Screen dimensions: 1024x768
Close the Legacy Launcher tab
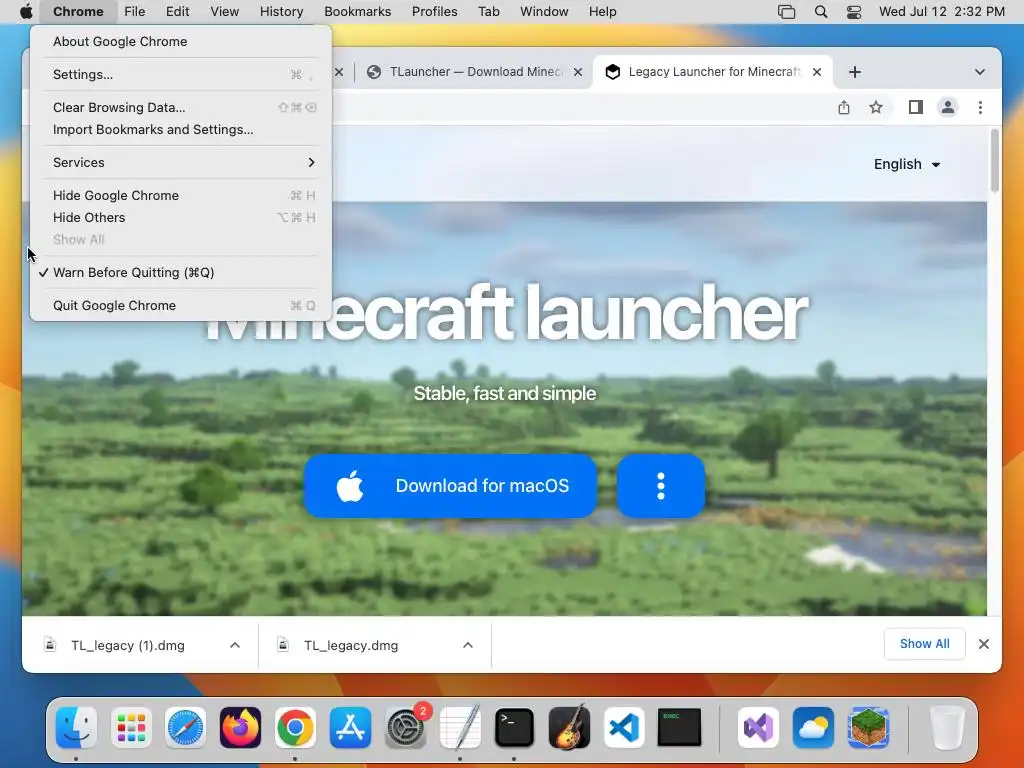click(x=816, y=72)
